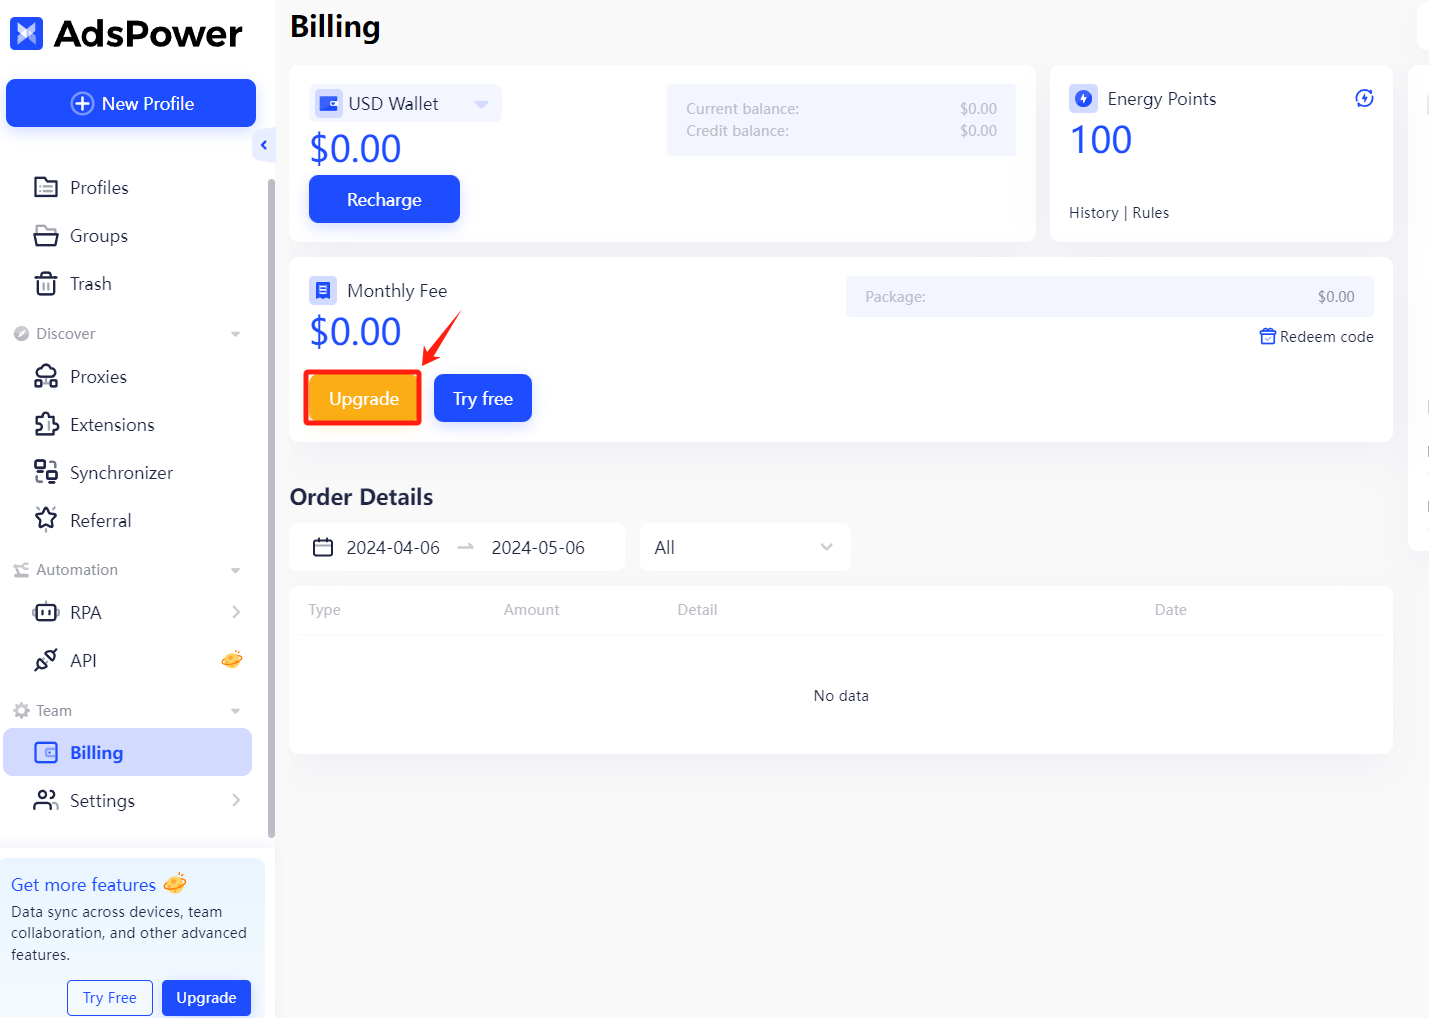The image size is (1429, 1018).
Task: Collapse the Automation section
Action: pos(236,569)
